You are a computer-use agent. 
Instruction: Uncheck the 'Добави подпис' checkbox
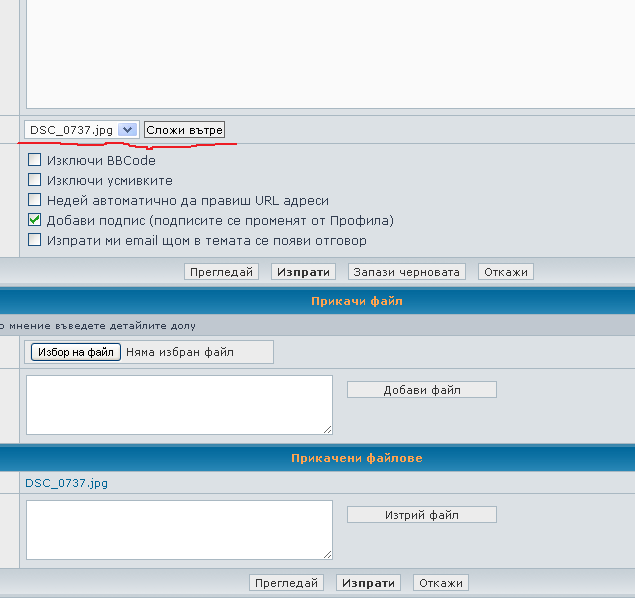click(35, 220)
